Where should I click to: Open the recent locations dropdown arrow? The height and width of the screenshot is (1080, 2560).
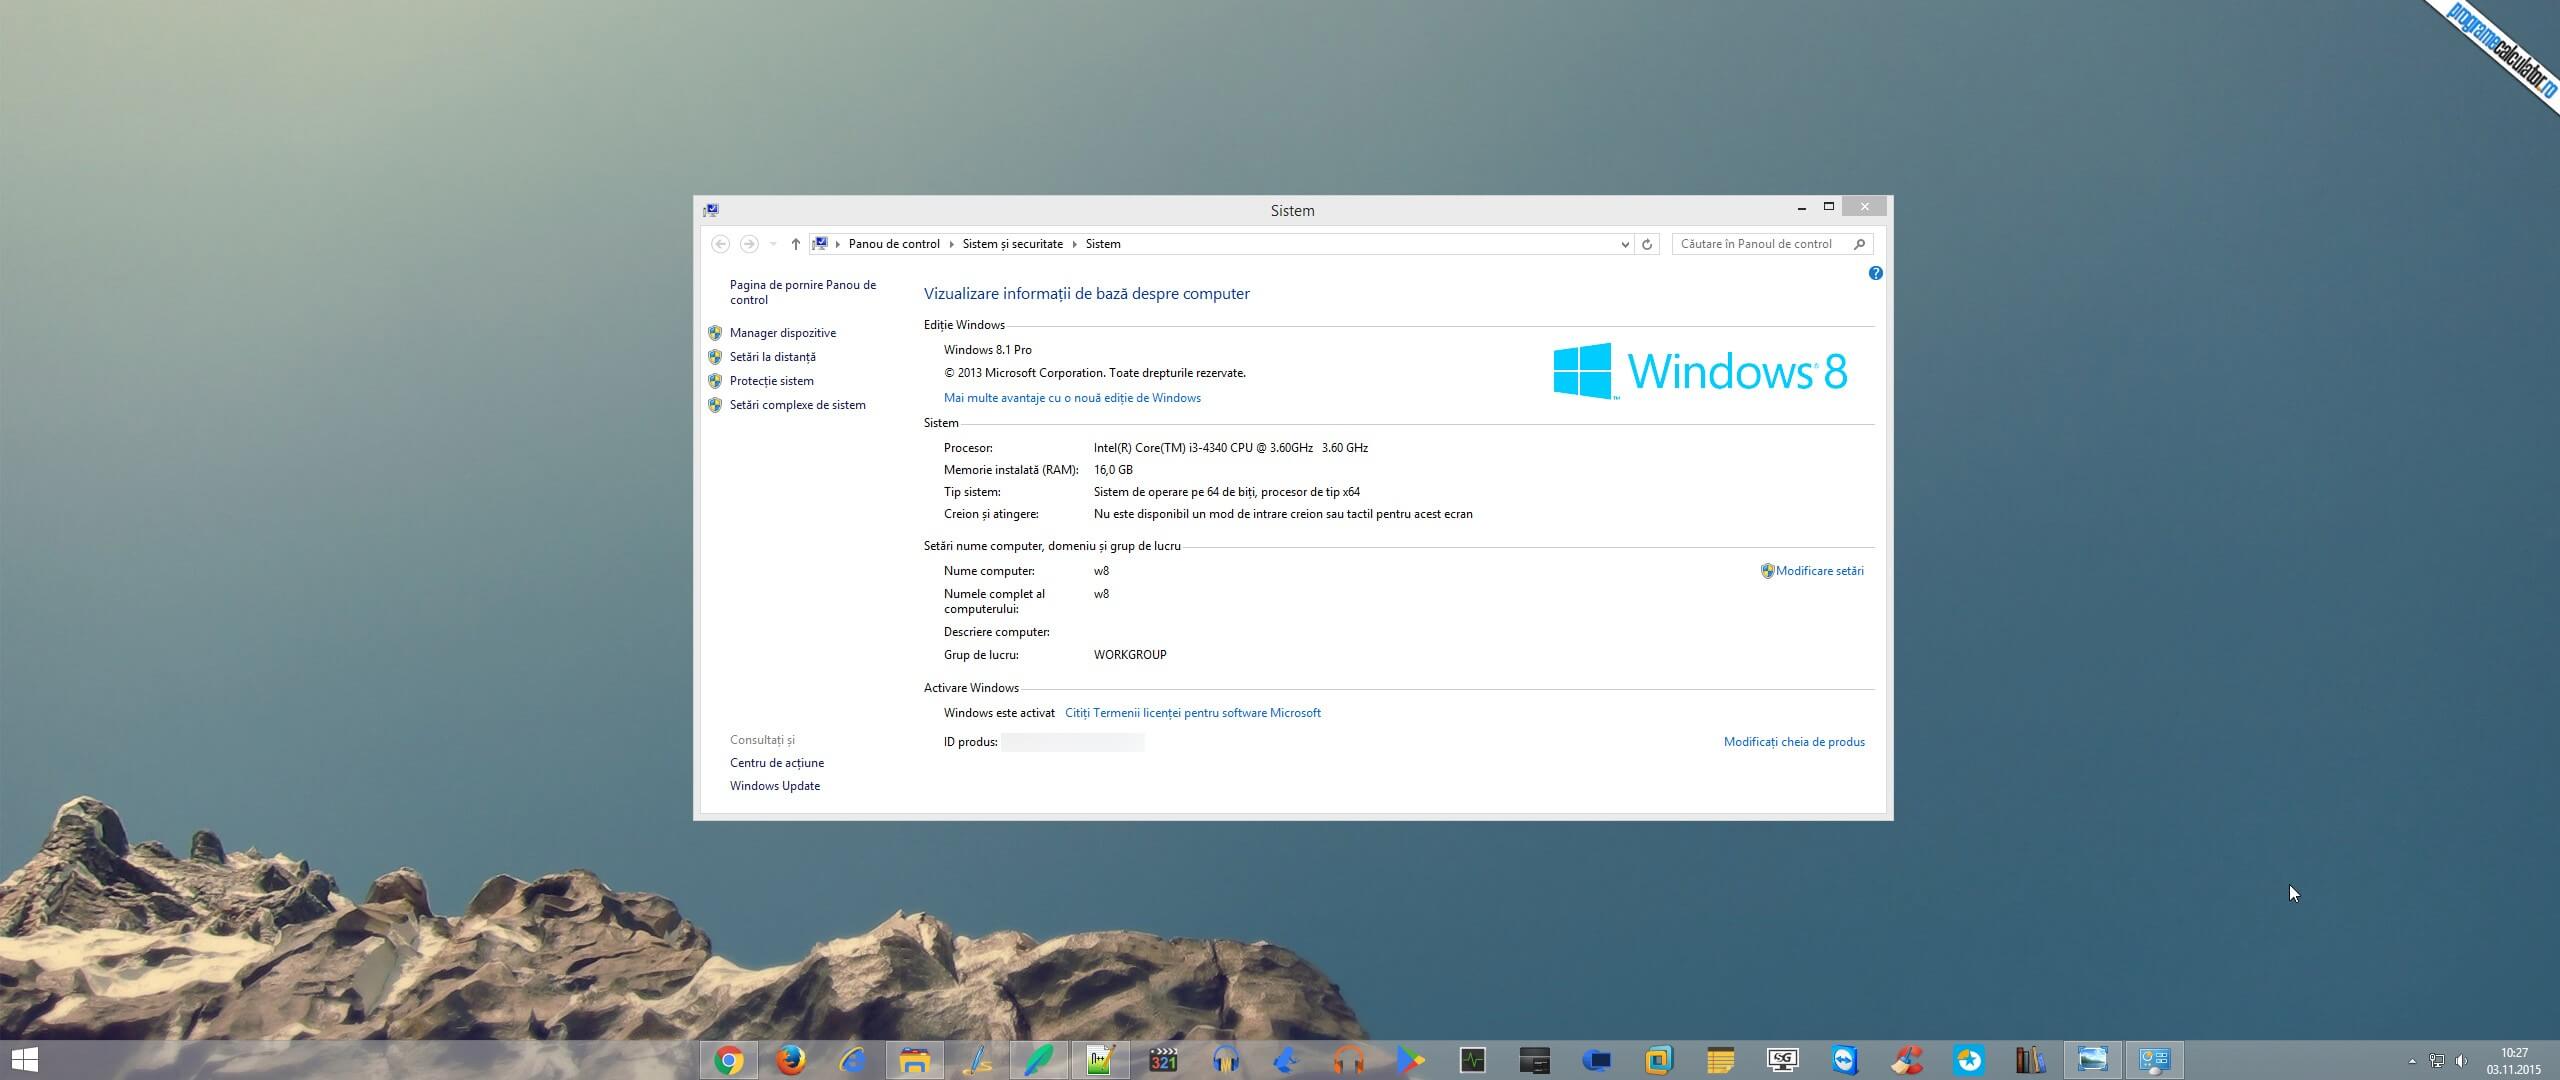tap(773, 244)
